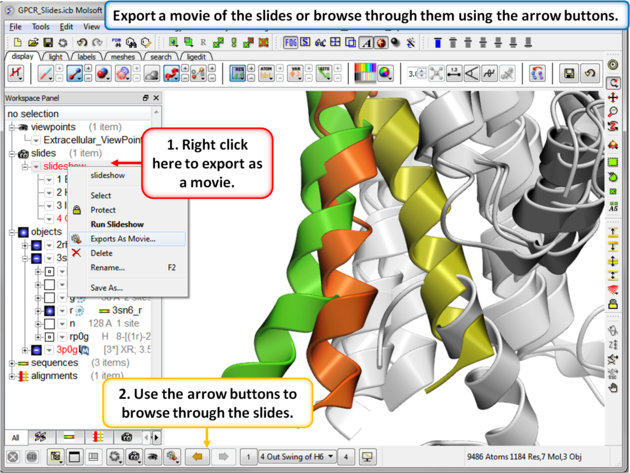Click Save As in context menu

pyautogui.click(x=107, y=287)
